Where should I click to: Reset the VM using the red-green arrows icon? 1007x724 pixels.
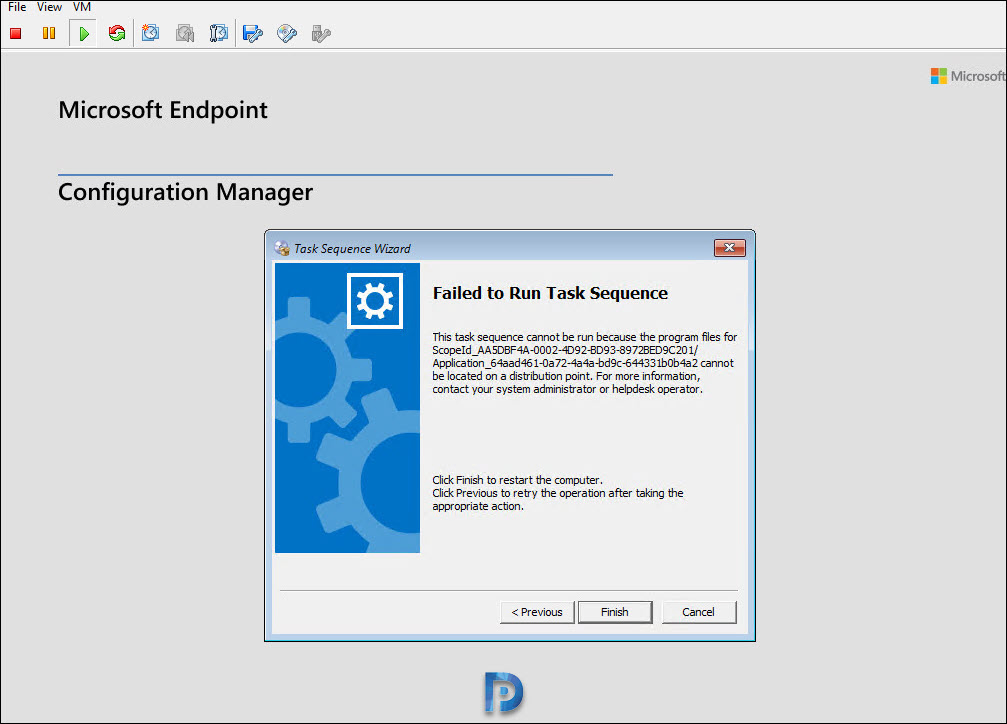point(117,33)
